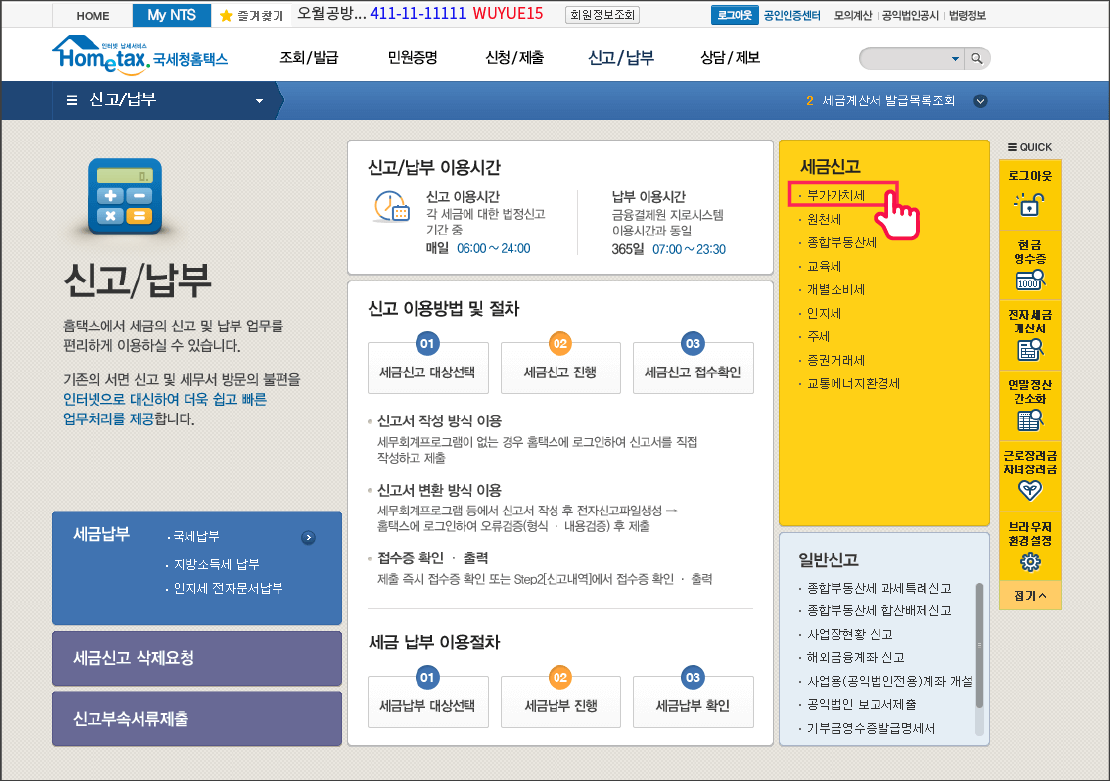This screenshot has height=781, width=1110.
Task: Click the 근로장려금·자녀장려금 heart icon
Action: point(1031,490)
